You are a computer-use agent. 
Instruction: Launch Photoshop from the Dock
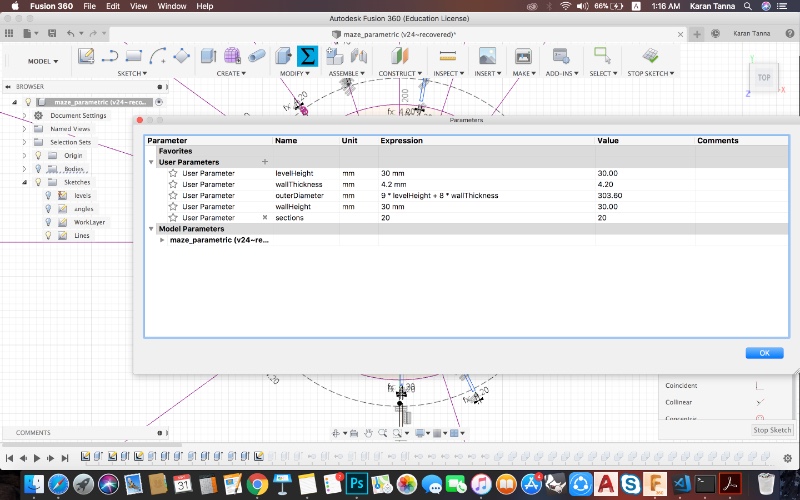[356, 484]
